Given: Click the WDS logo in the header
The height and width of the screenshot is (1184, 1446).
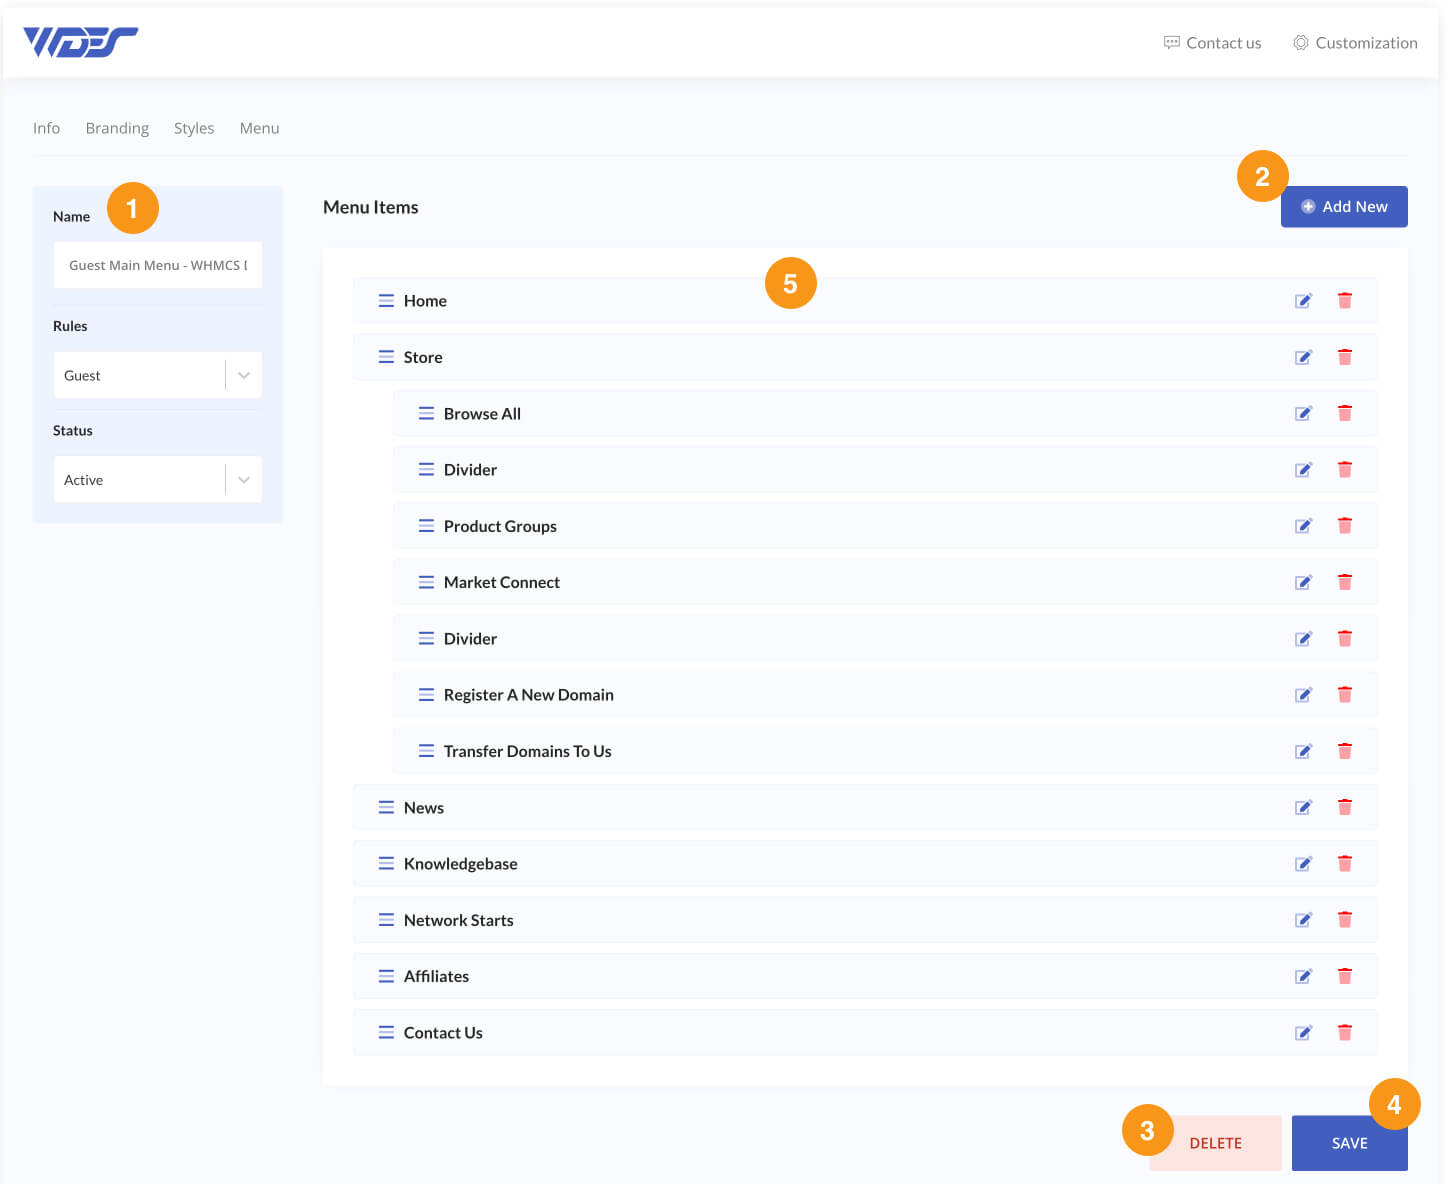Looking at the screenshot, I should [79, 41].
